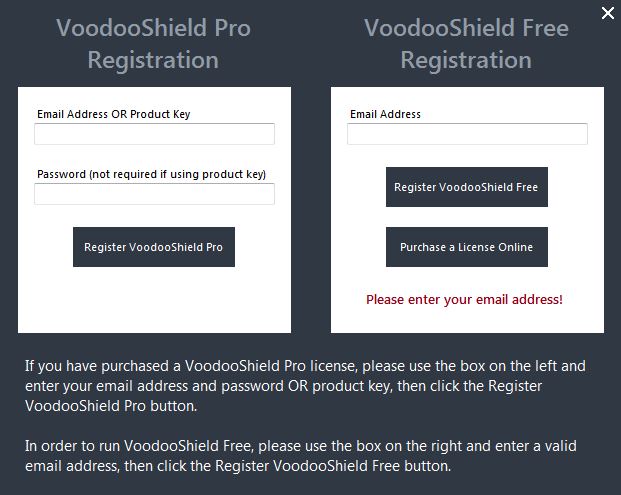The width and height of the screenshot is (621, 495).
Task: Click the 'Email Address' label in Free panel
Action: (385, 114)
